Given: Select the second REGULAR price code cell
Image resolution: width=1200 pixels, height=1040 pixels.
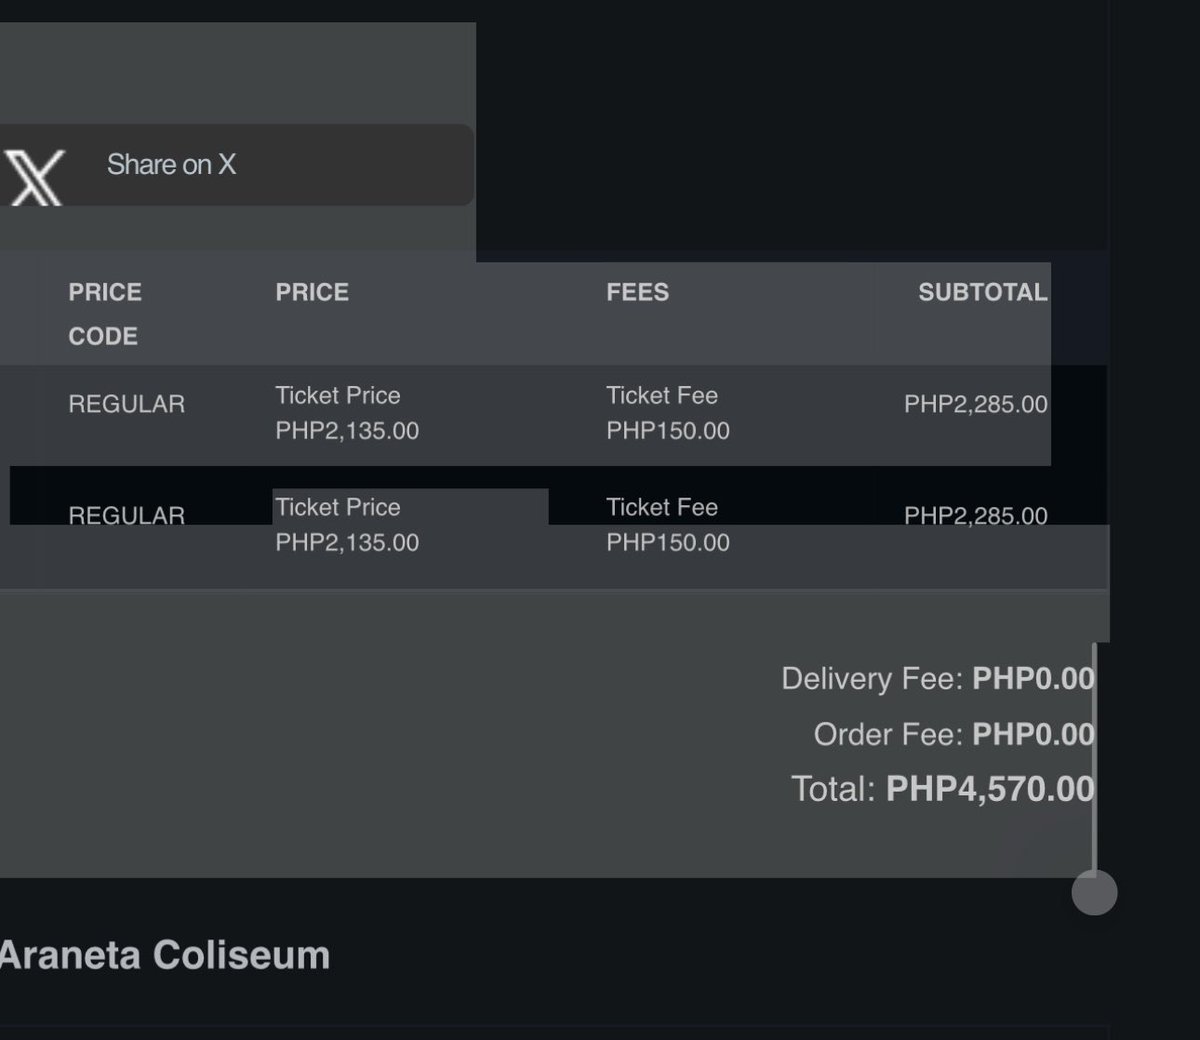Looking at the screenshot, I should click(x=127, y=516).
